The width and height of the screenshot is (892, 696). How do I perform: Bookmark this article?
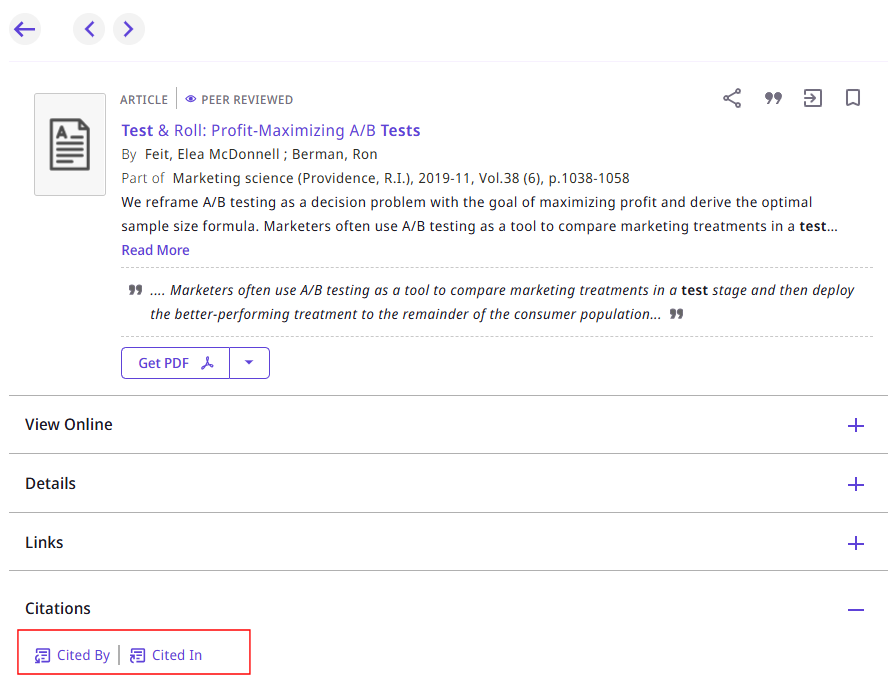coord(853,98)
